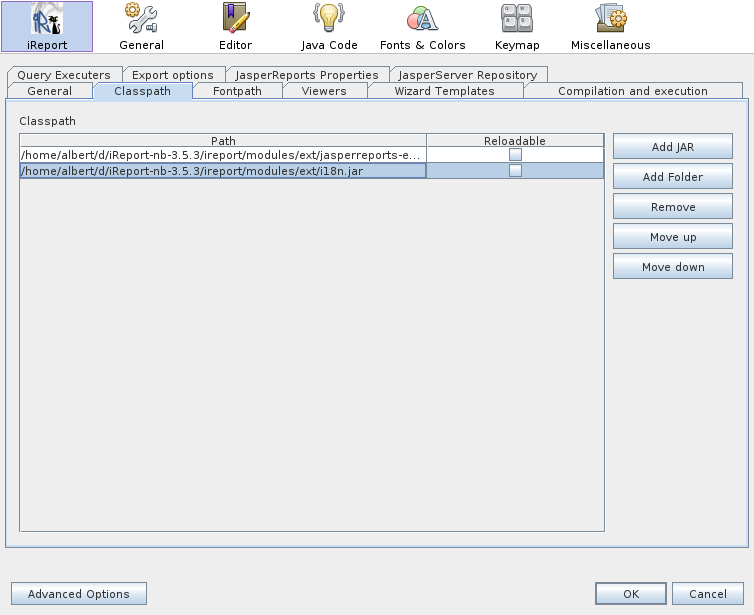This screenshot has height=615, width=754.
Task: Open the Keymap options category
Action: [x=517, y=26]
